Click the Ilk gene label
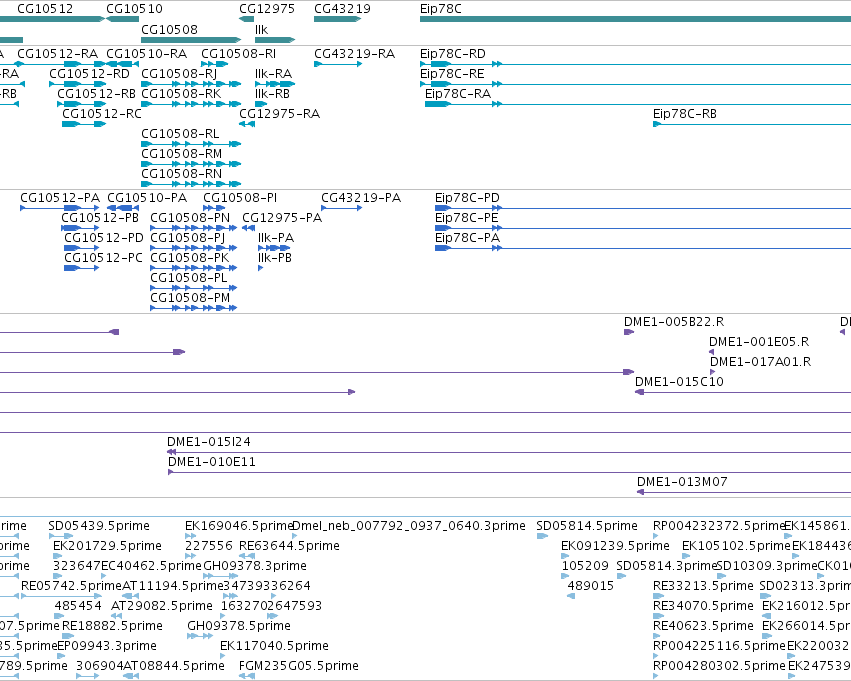851x681 pixels. coord(262,29)
